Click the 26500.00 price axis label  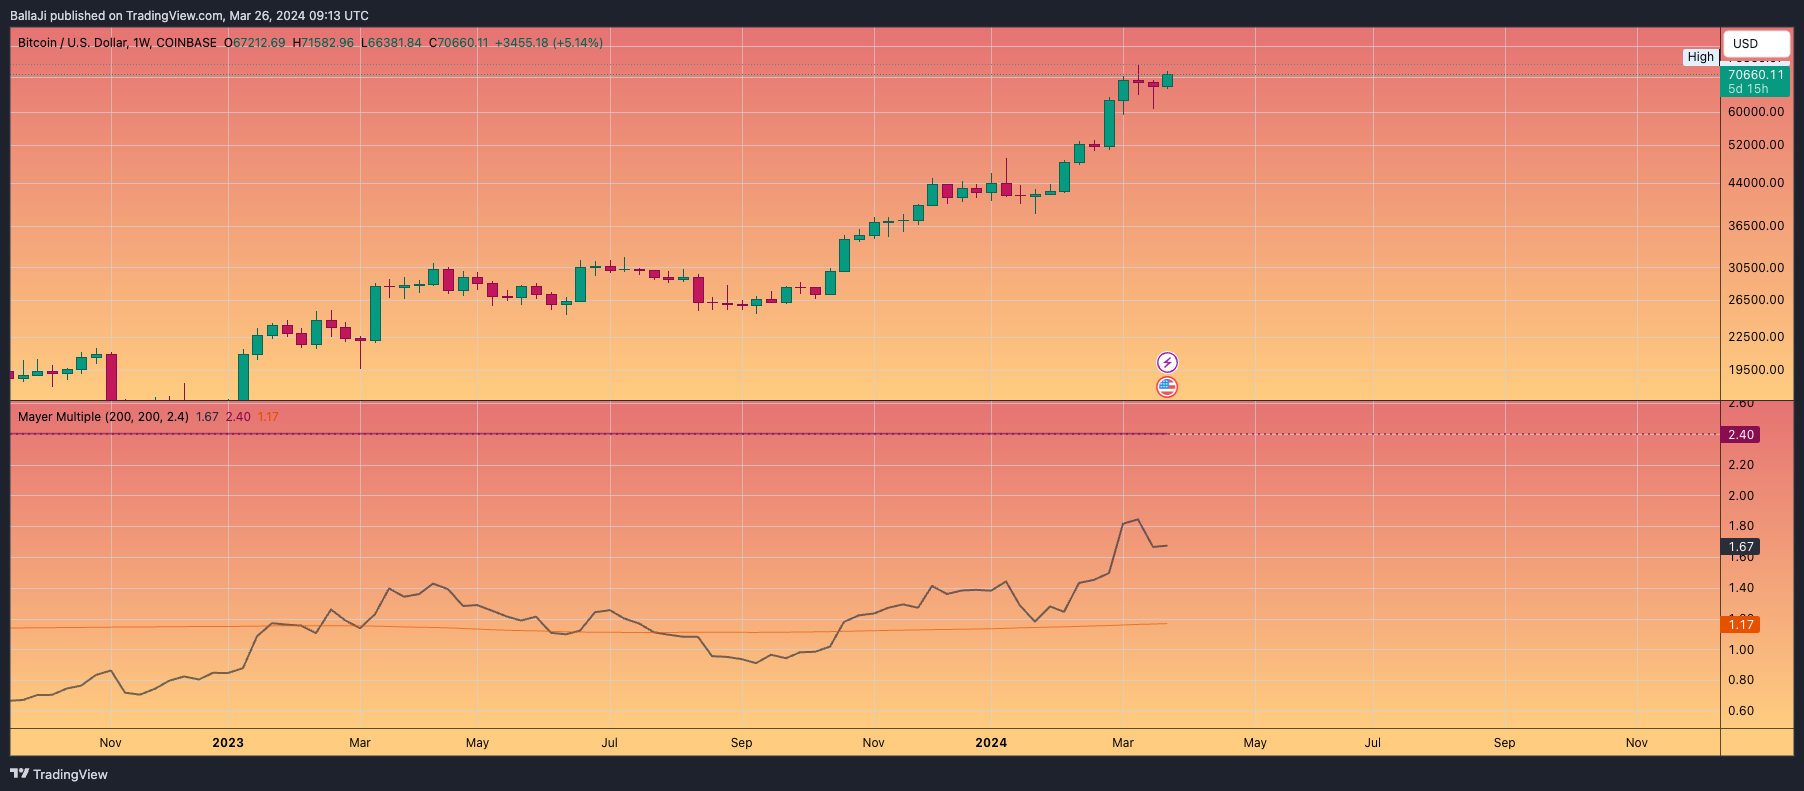(x=1755, y=300)
